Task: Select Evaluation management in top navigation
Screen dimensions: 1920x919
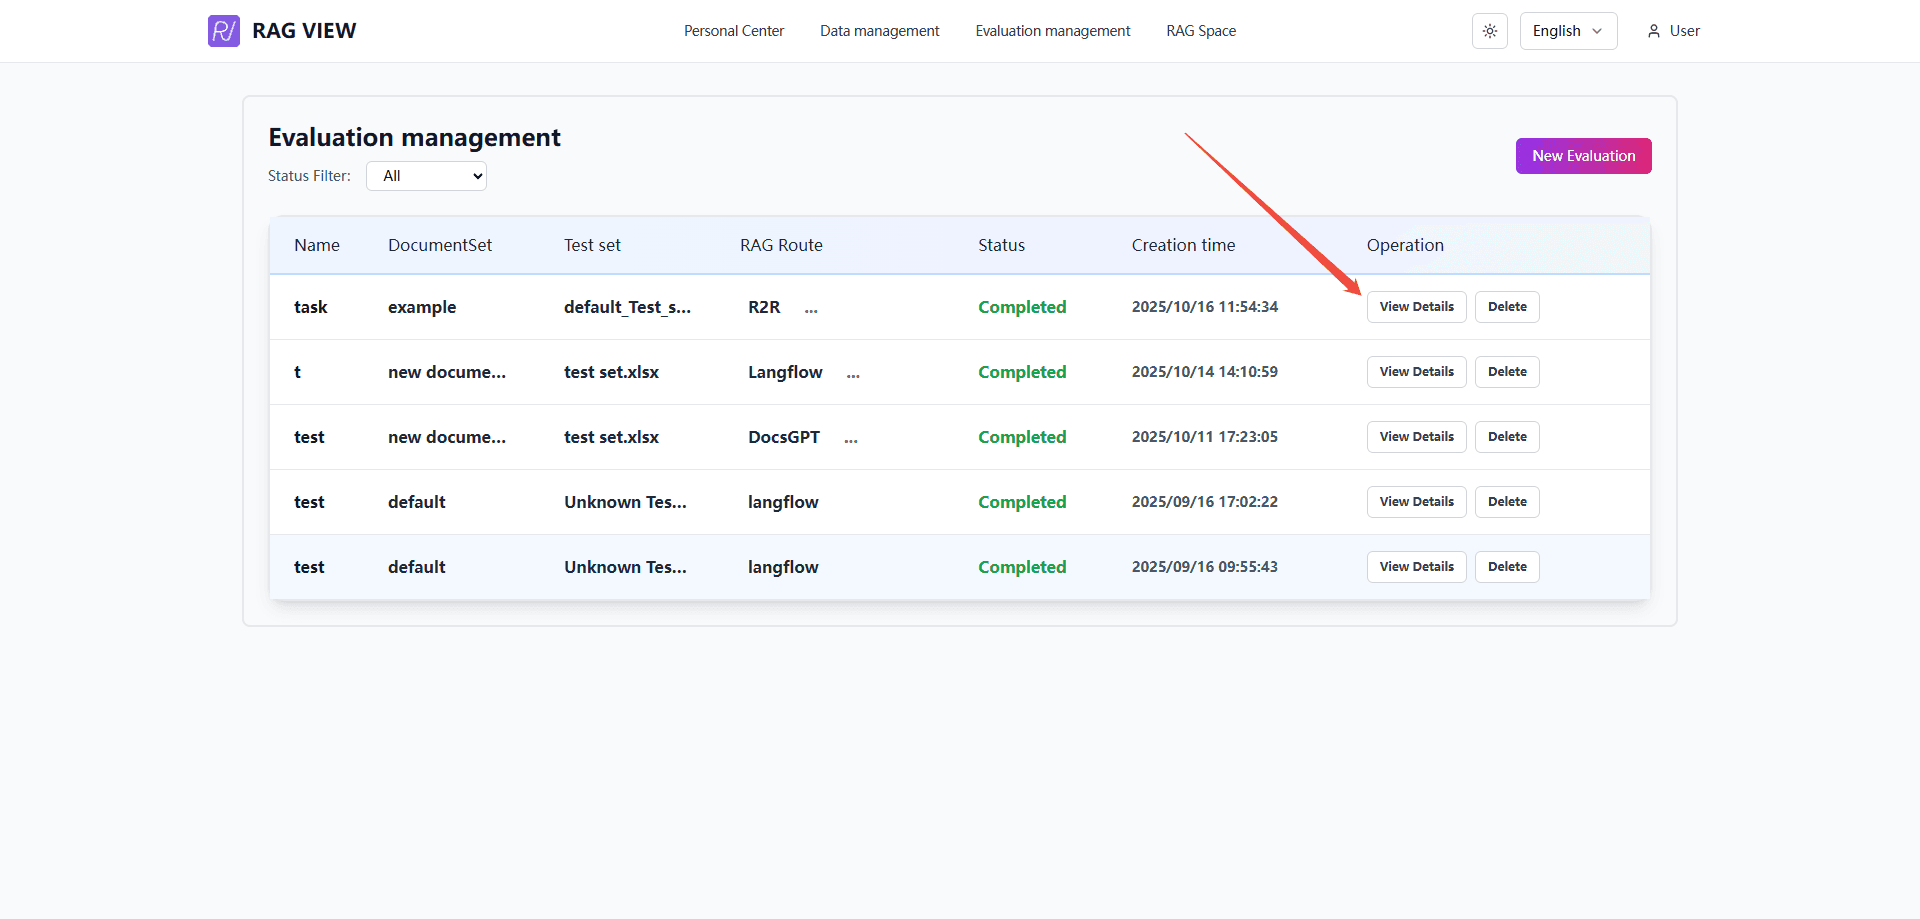Action: click(1052, 31)
